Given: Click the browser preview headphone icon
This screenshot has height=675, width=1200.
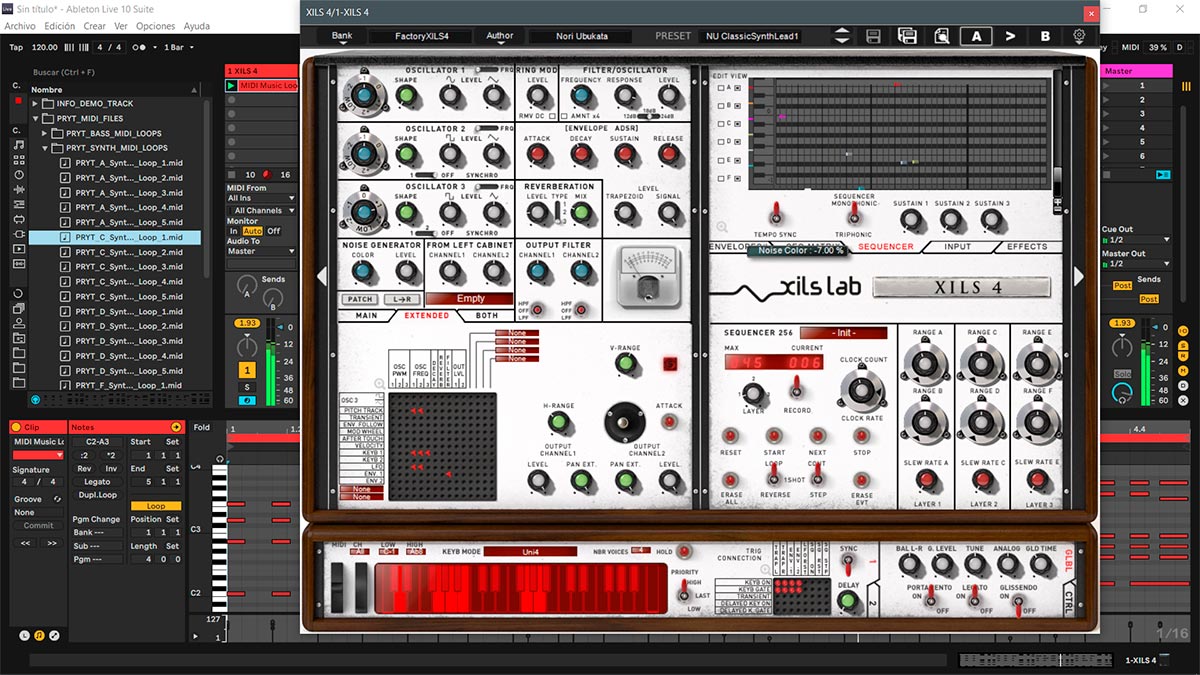Looking at the screenshot, I should [36, 399].
